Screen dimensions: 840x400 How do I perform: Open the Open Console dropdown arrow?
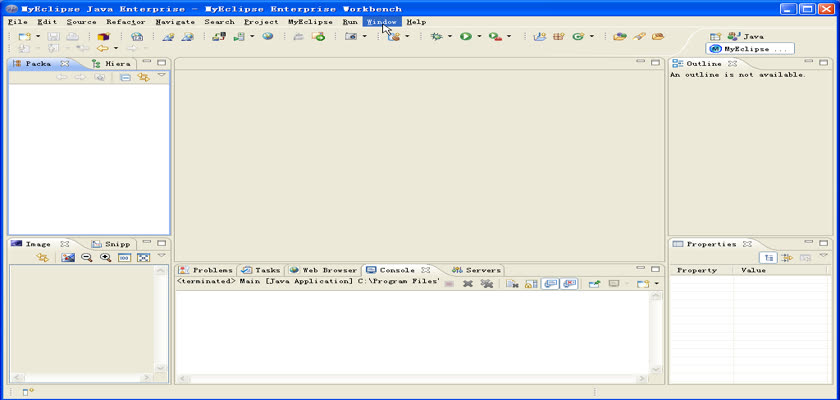coord(657,283)
